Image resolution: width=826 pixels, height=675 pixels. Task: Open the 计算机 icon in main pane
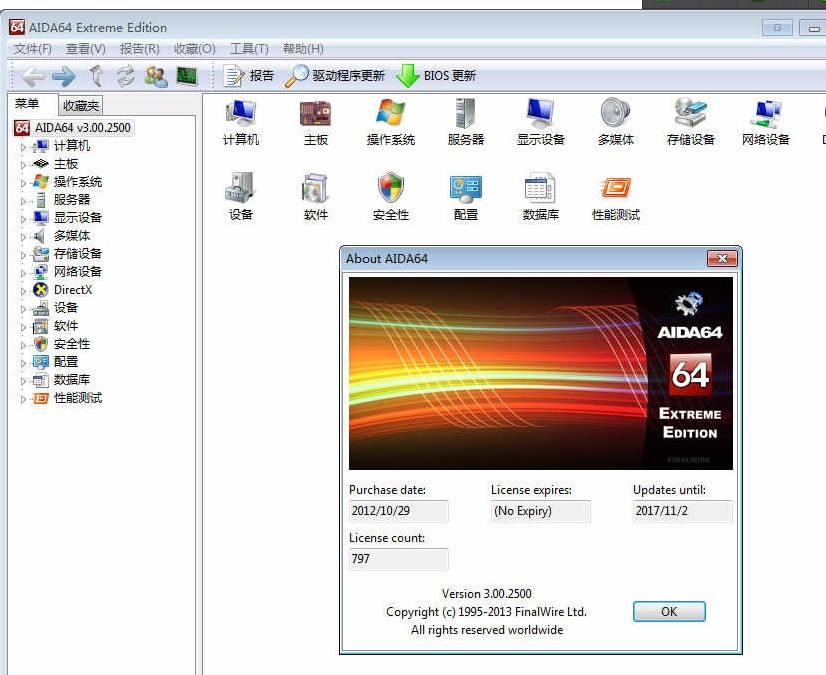coord(241,122)
